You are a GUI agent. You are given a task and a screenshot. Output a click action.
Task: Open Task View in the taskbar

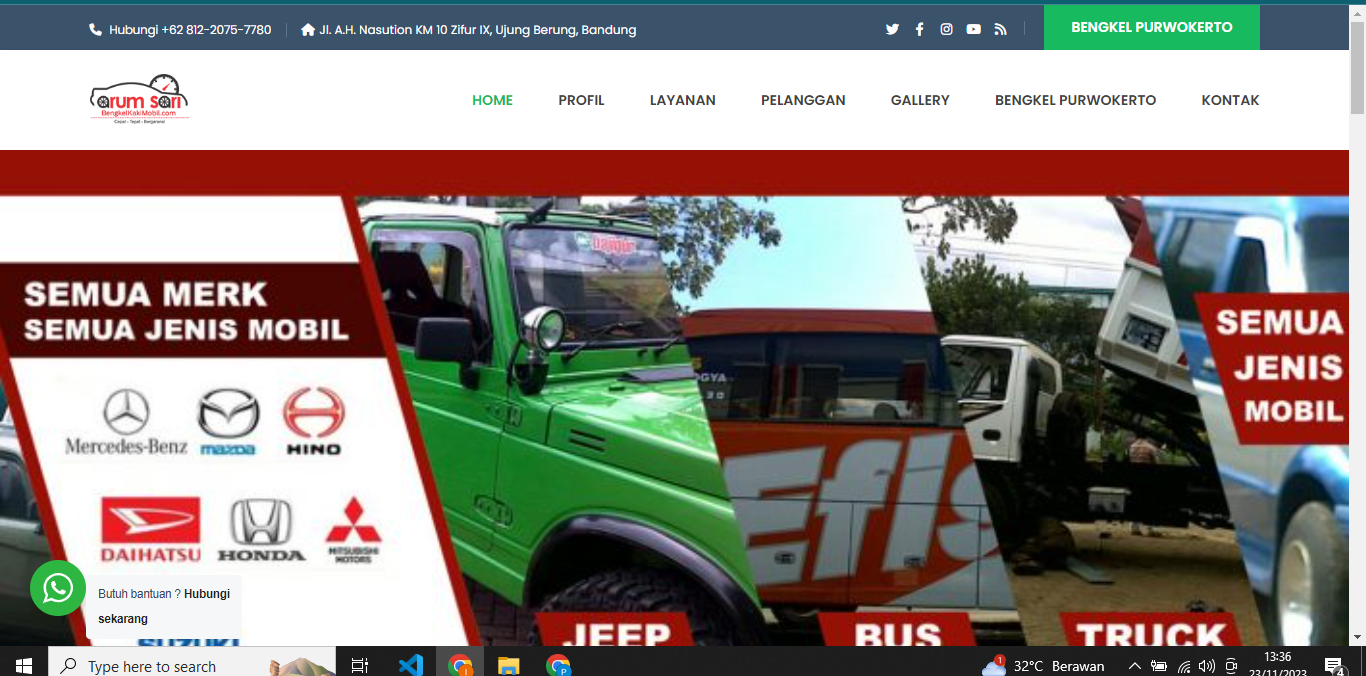pyautogui.click(x=360, y=665)
